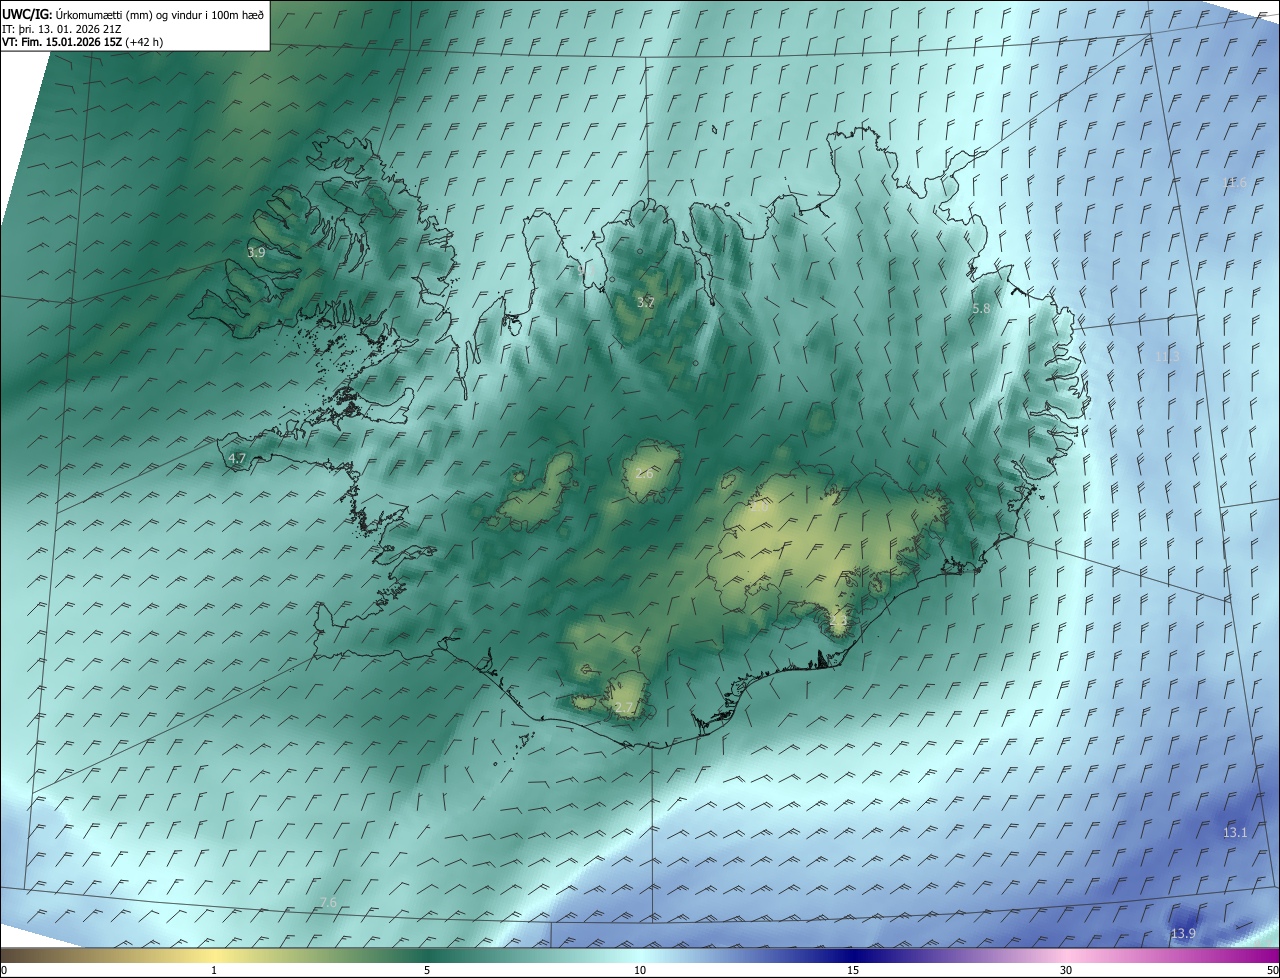Click the initial time line "IT: þri. 13. 01. 2026 21Z"
Viewport: 1280px width, 978px height.
pyautogui.click(x=62, y=29)
